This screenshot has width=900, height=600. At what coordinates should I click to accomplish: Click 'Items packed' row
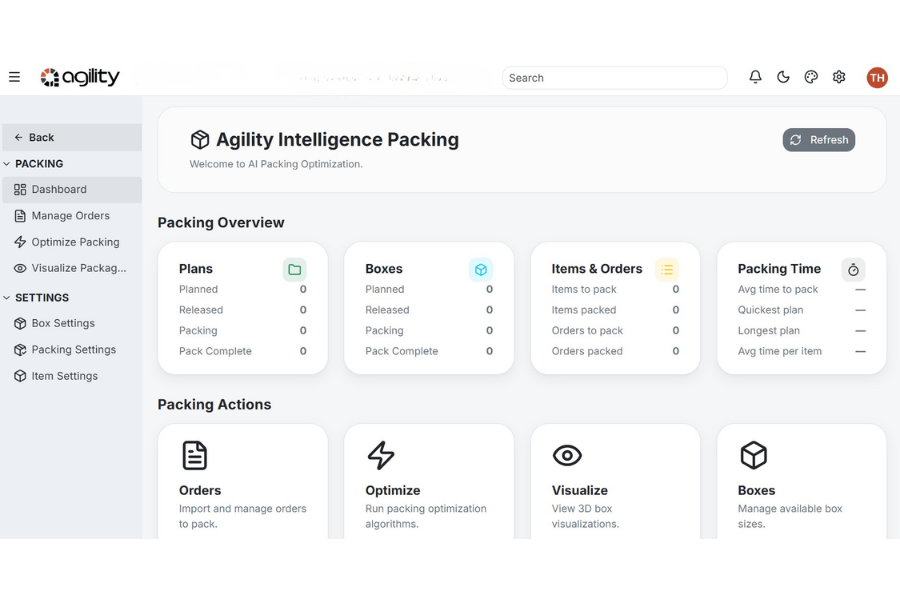[x=615, y=310]
